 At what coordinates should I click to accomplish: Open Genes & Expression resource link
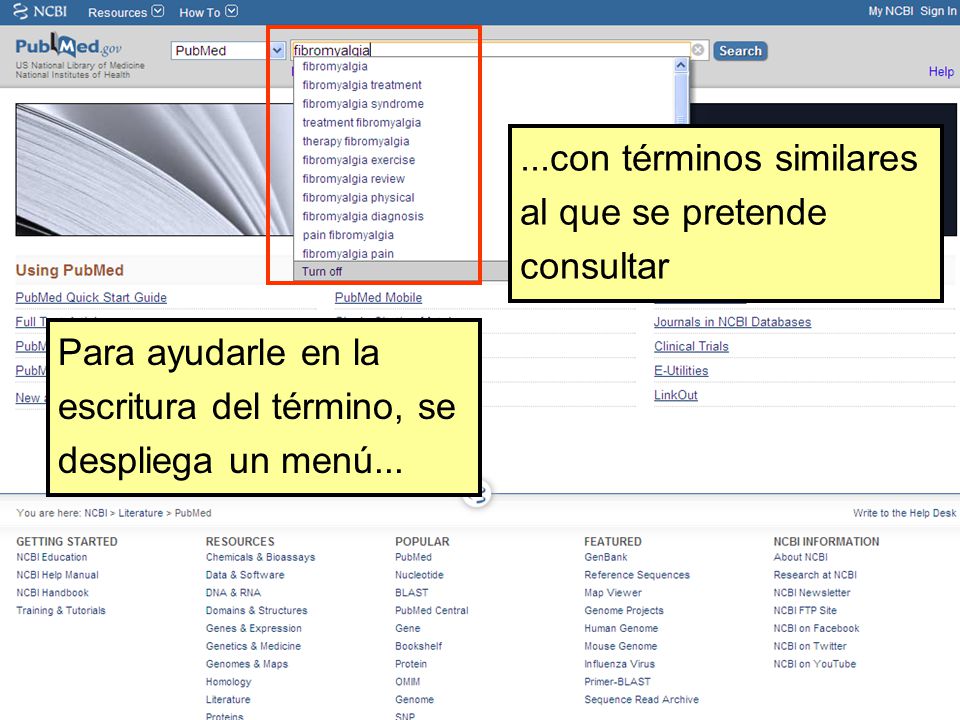pos(253,628)
